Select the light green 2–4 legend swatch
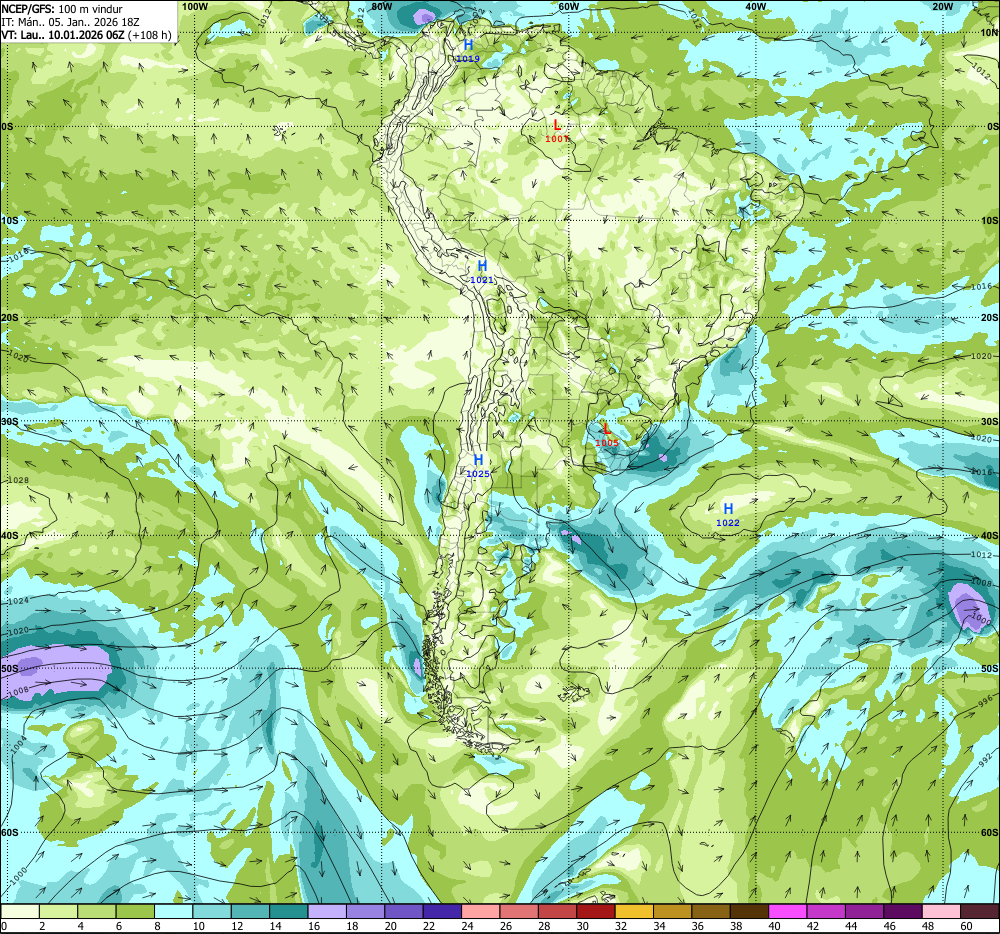This screenshot has width=1000, height=934. pyautogui.click(x=59, y=912)
